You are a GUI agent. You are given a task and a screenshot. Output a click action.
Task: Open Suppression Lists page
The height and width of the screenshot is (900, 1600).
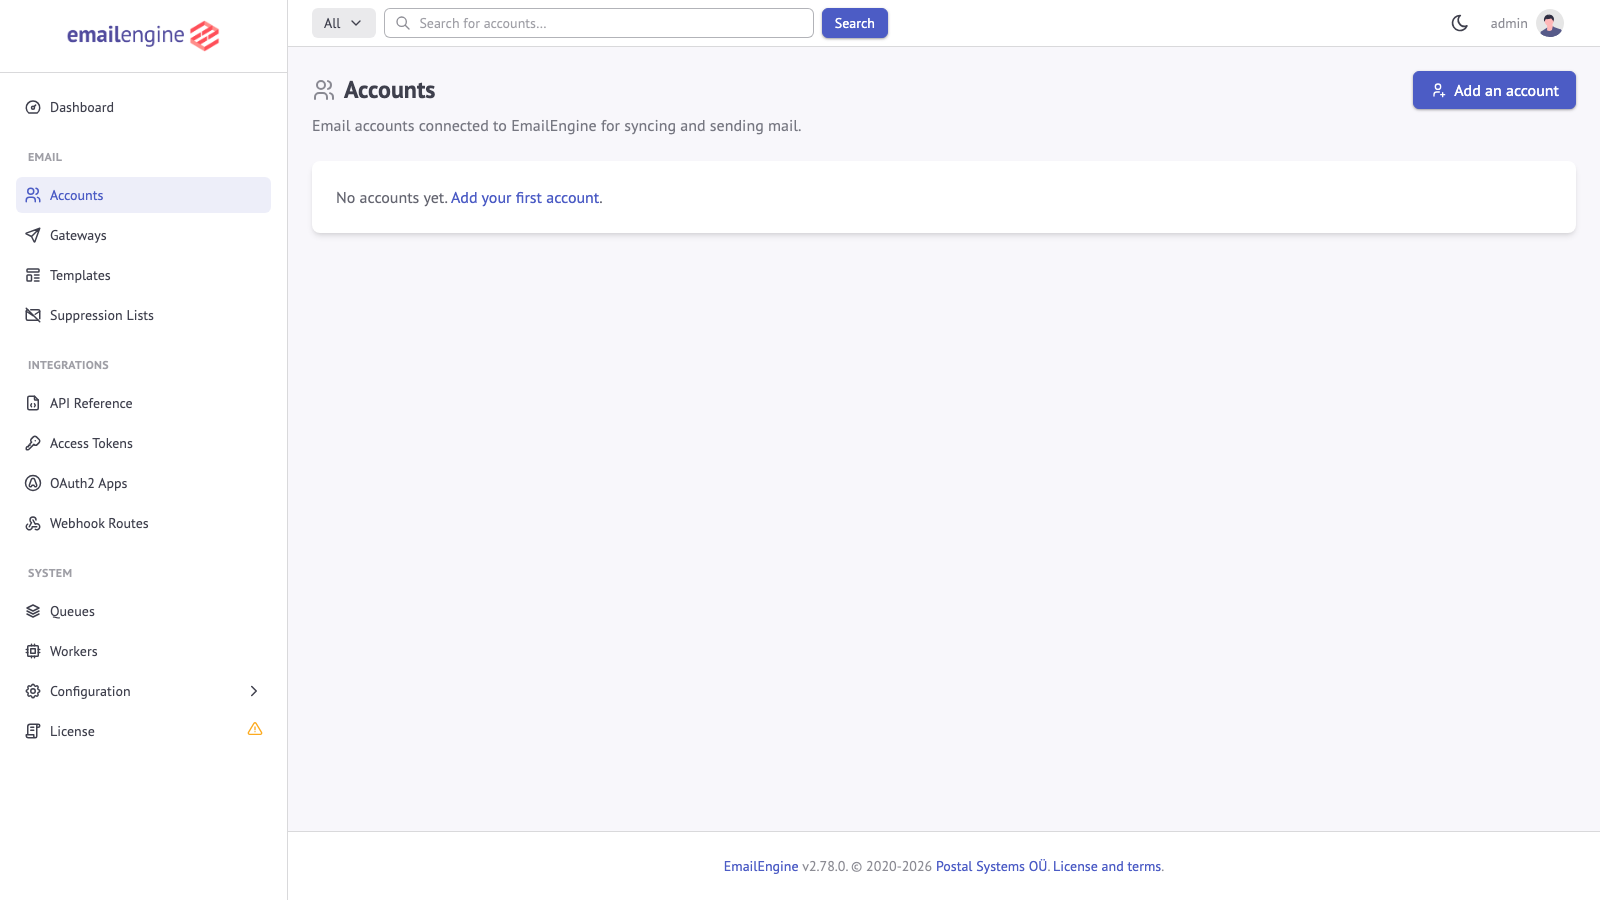143,315
